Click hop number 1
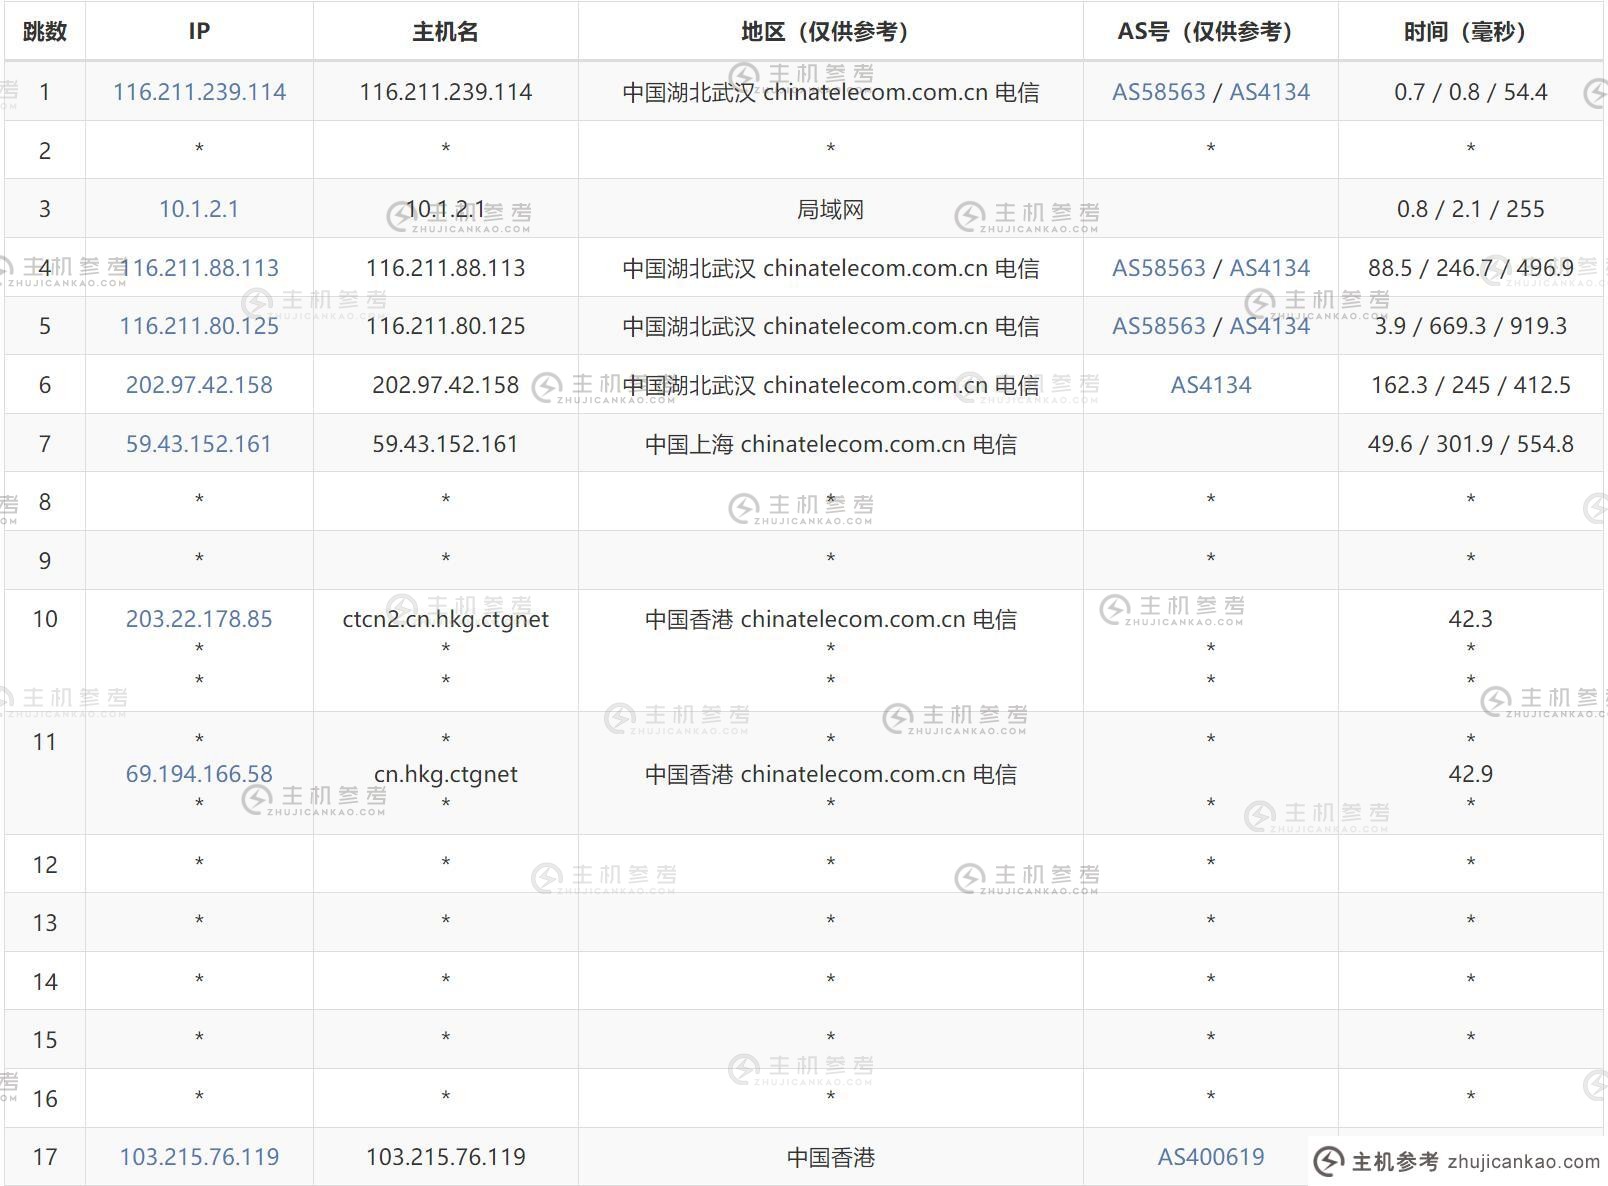Viewport: 1608px width, 1186px height. pos(45,92)
